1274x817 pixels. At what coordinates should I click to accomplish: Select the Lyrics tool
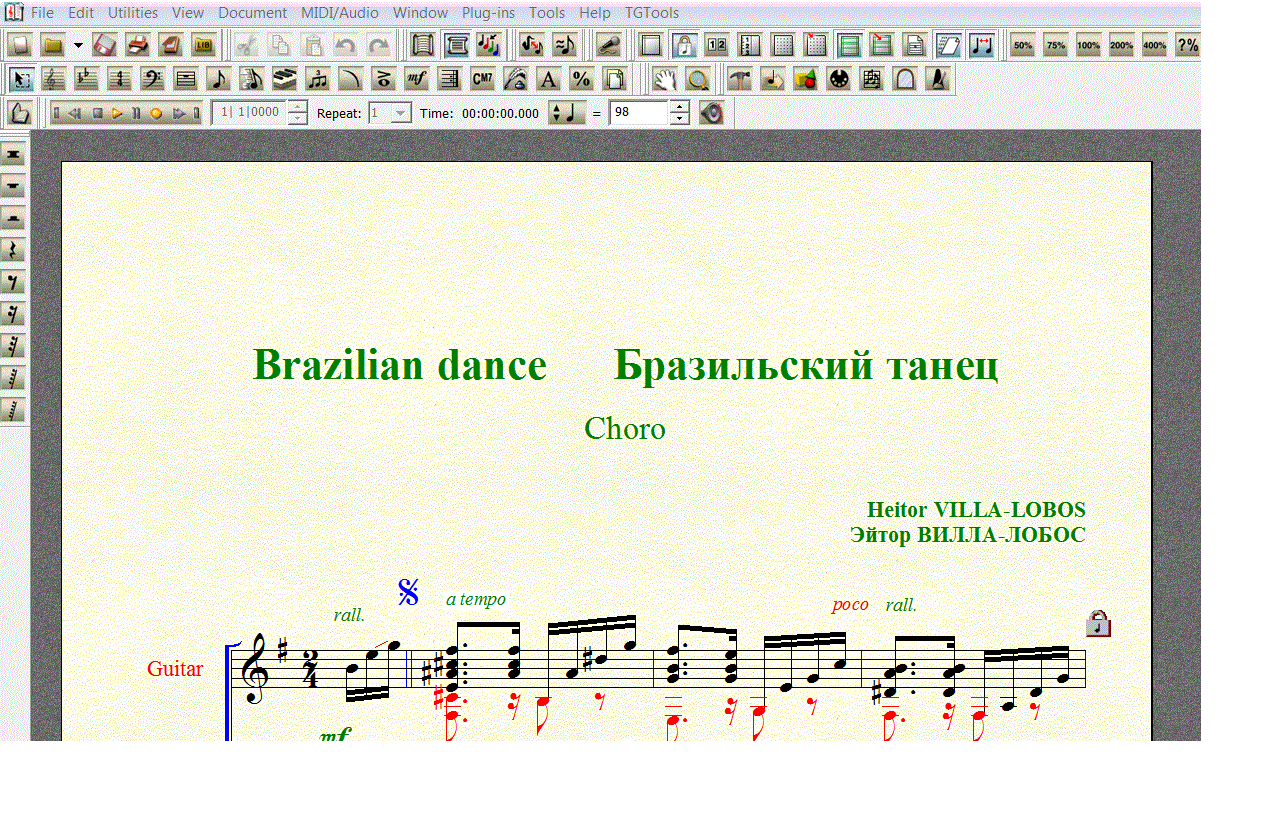click(x=516, y=79)
